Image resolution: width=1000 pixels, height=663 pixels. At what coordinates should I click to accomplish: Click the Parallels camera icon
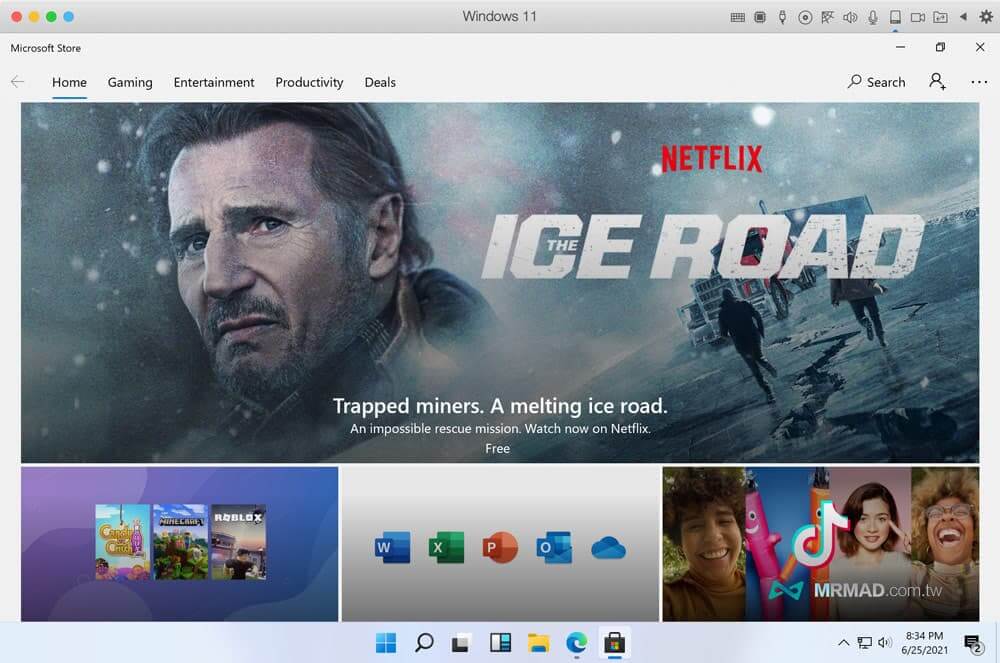pos(918,17)
